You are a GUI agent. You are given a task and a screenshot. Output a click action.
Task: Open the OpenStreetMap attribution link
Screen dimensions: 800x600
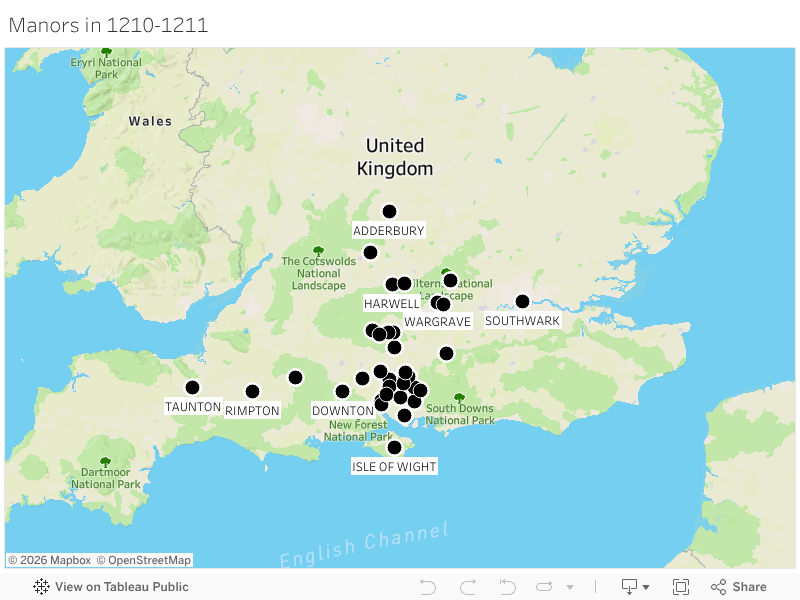(x=144, y=560)
